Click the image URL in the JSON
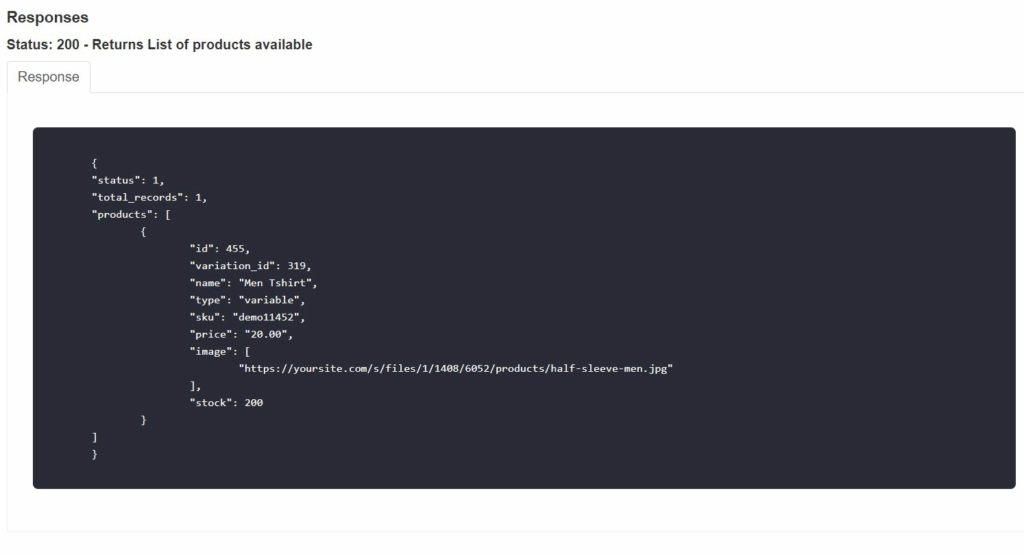This screenshot has width=1024, height=554. 455,369
